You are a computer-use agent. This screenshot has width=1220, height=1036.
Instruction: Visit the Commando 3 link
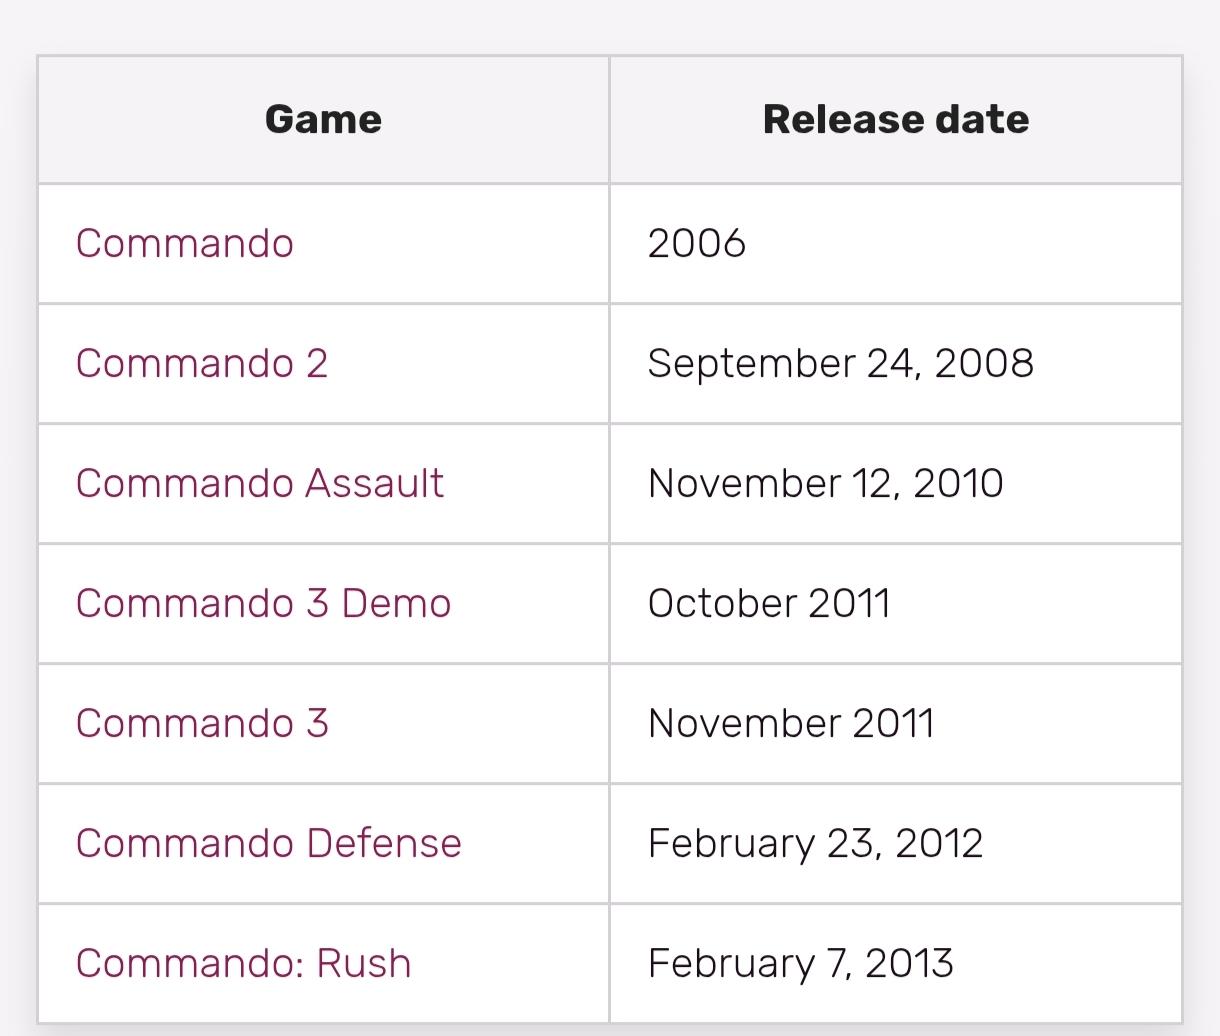tap(201, 724)
